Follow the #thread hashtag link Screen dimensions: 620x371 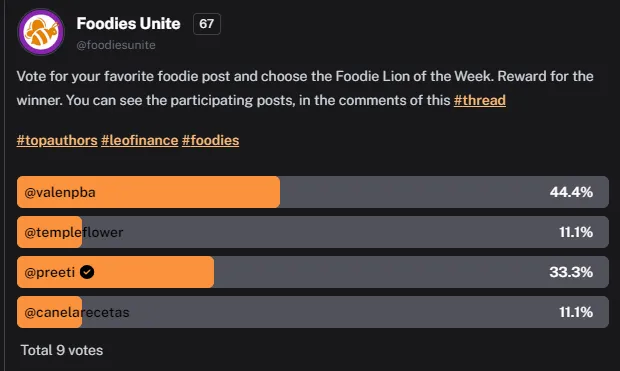[480, 100]
